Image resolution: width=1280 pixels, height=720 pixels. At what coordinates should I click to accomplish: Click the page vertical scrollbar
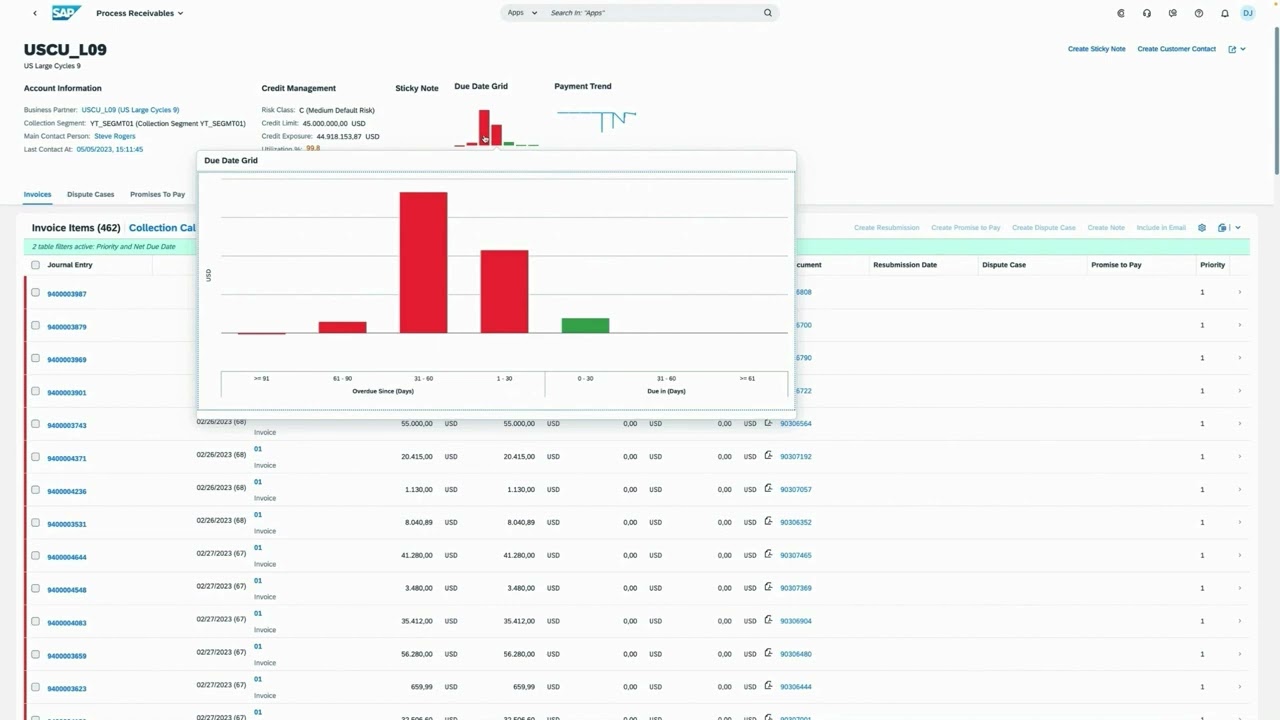(x=1276, y=100)
